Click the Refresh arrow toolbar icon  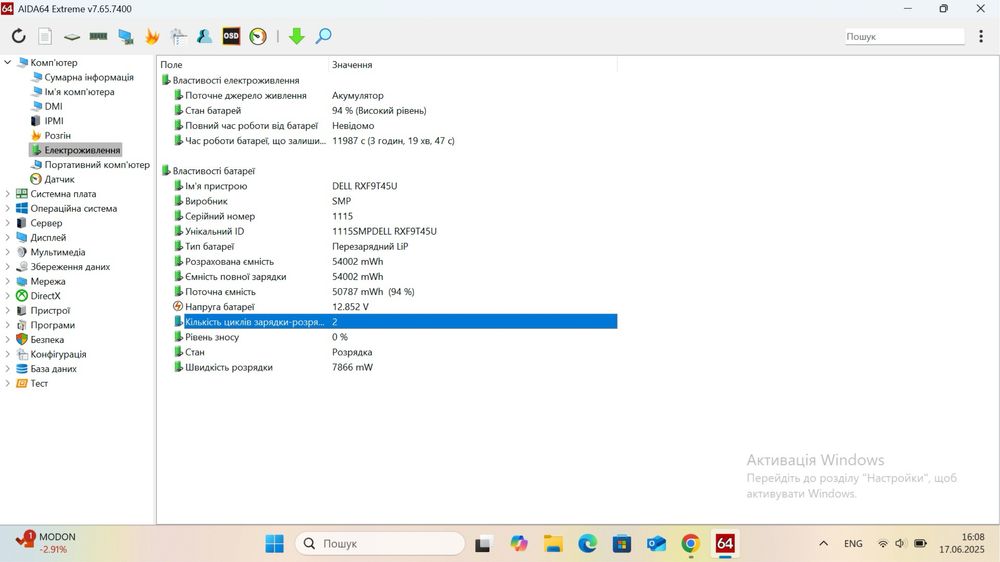click(18, 36)
